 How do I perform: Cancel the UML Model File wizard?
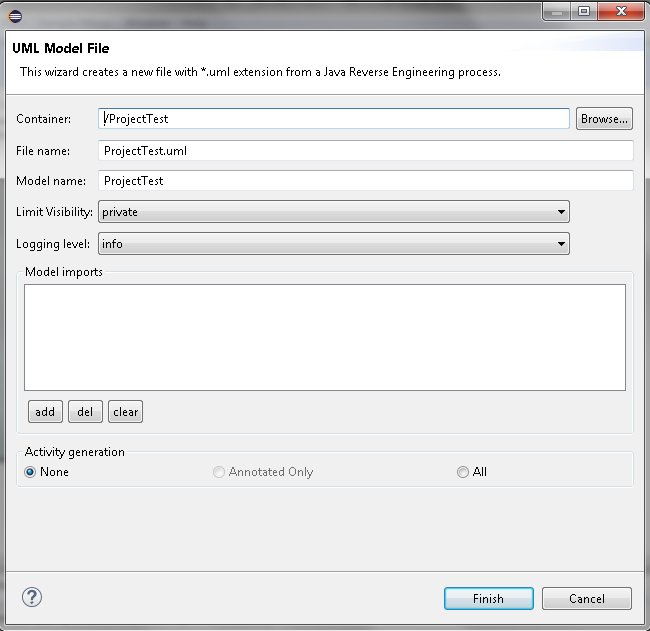[587, 598]
